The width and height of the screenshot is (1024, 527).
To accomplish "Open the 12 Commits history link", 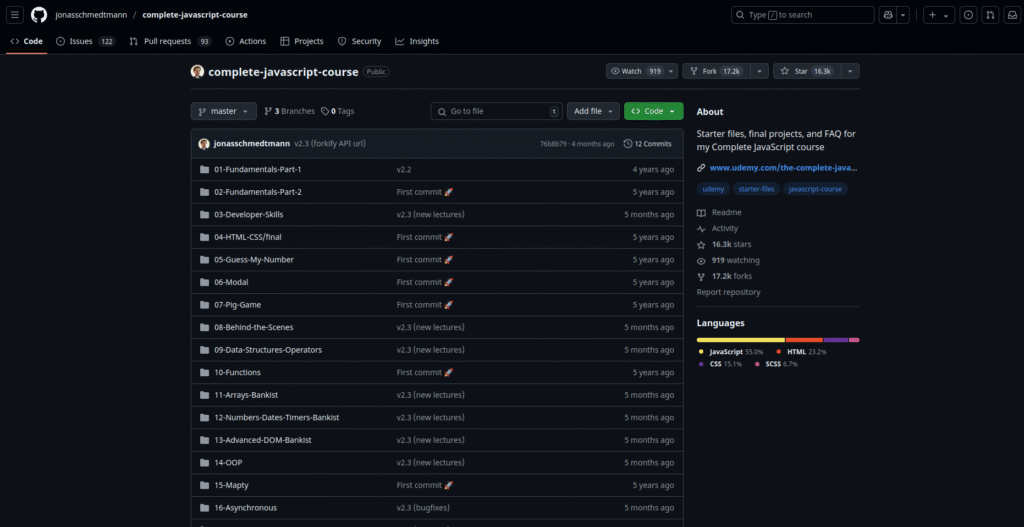I will (x=647, y=144).
